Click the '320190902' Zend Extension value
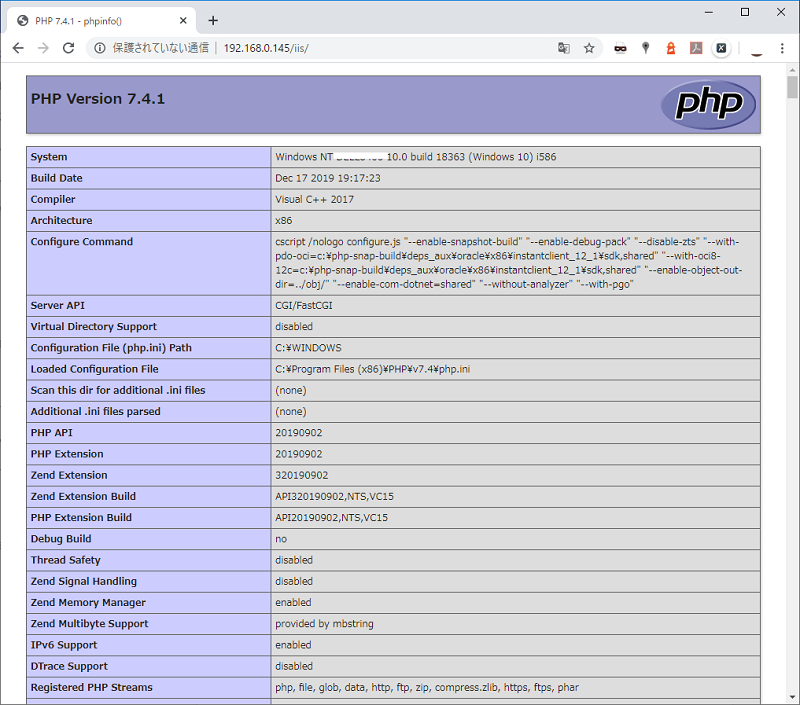The image size is (800, 705). [302, 475]
